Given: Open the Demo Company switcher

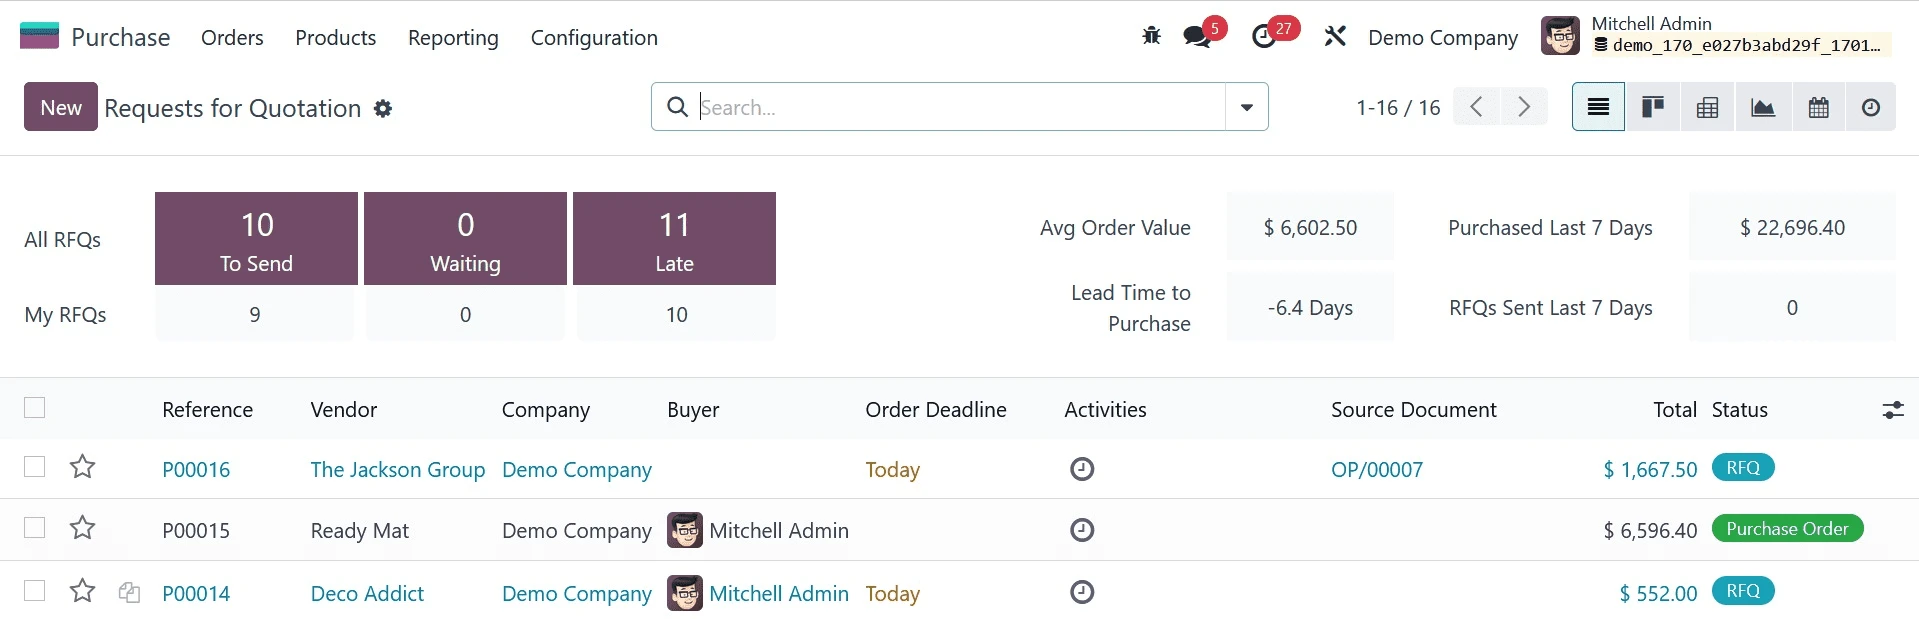Looking at the screenshot, I should click(x=1443, y=38).
